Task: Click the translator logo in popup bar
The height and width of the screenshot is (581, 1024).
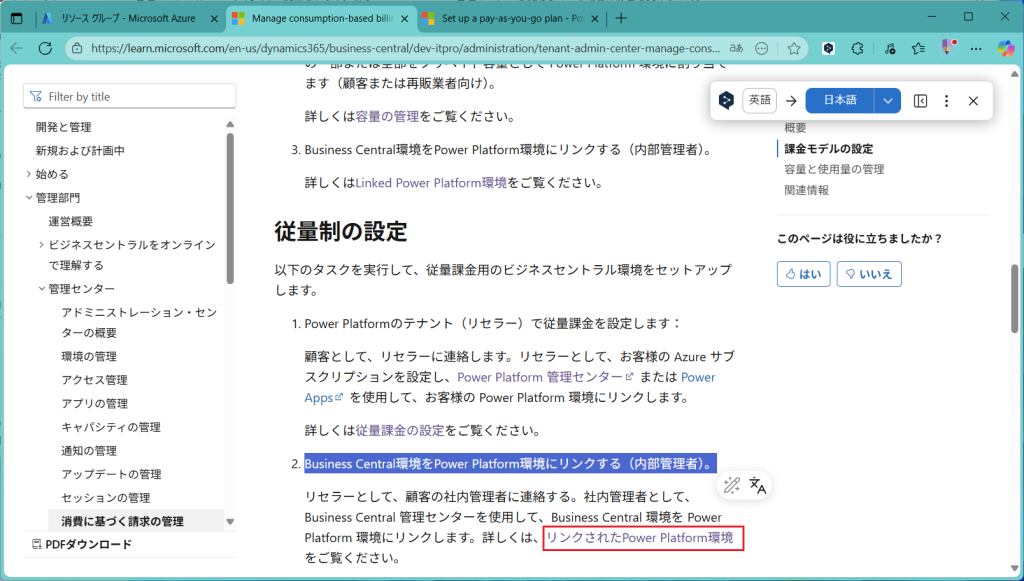Action: pos(726,101)
